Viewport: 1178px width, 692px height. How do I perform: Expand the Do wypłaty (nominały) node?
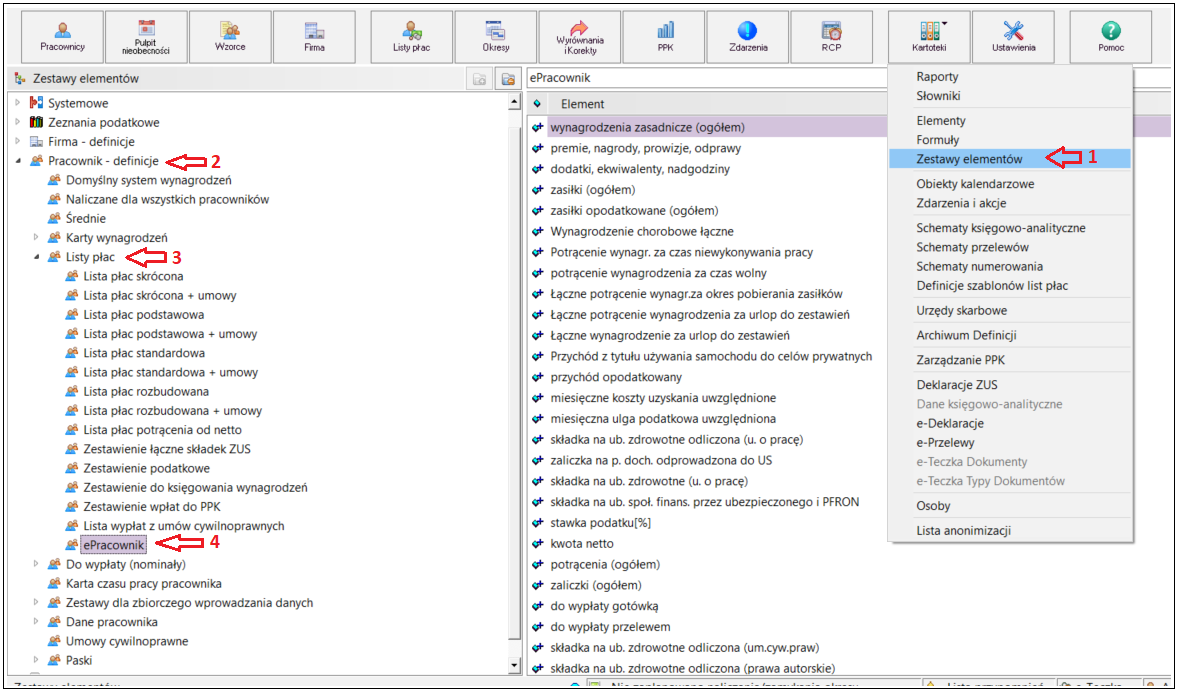point(36,564)
